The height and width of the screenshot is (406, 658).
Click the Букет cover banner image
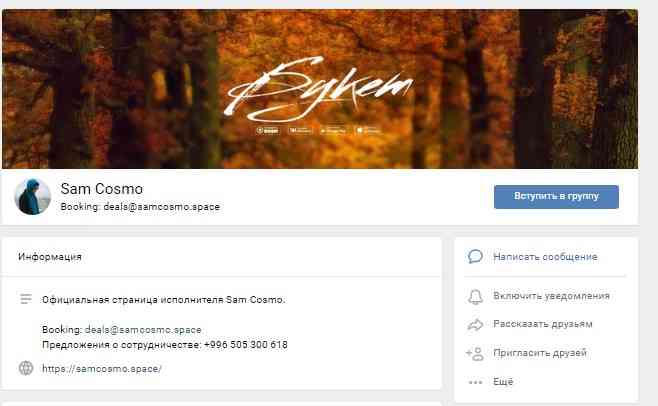320,89
